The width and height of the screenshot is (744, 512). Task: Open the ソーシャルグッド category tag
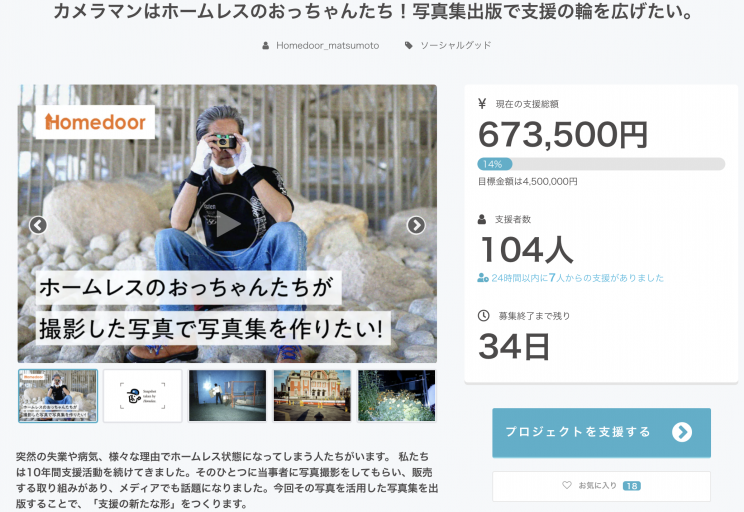456,46
